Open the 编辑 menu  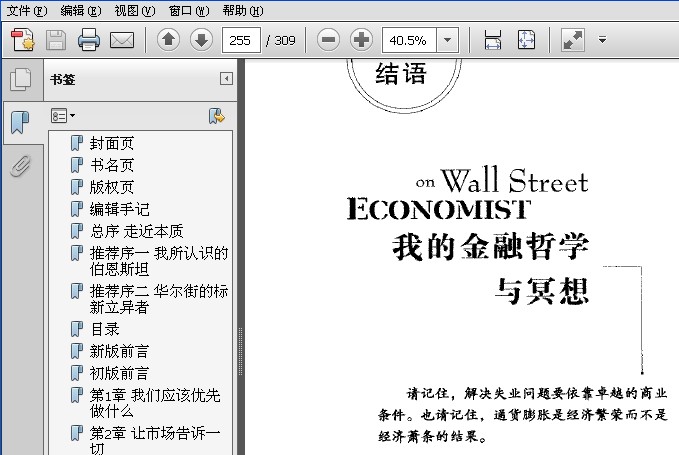(x=81, y=10)
